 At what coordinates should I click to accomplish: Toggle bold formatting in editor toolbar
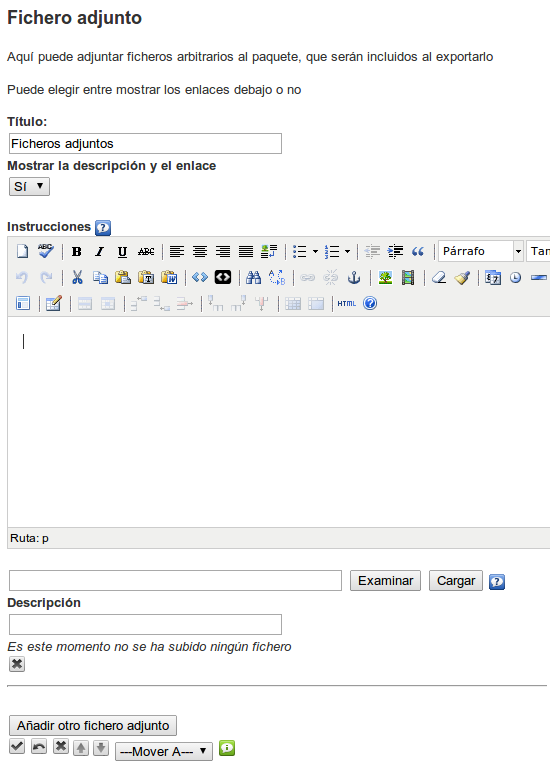click(77, 252)
